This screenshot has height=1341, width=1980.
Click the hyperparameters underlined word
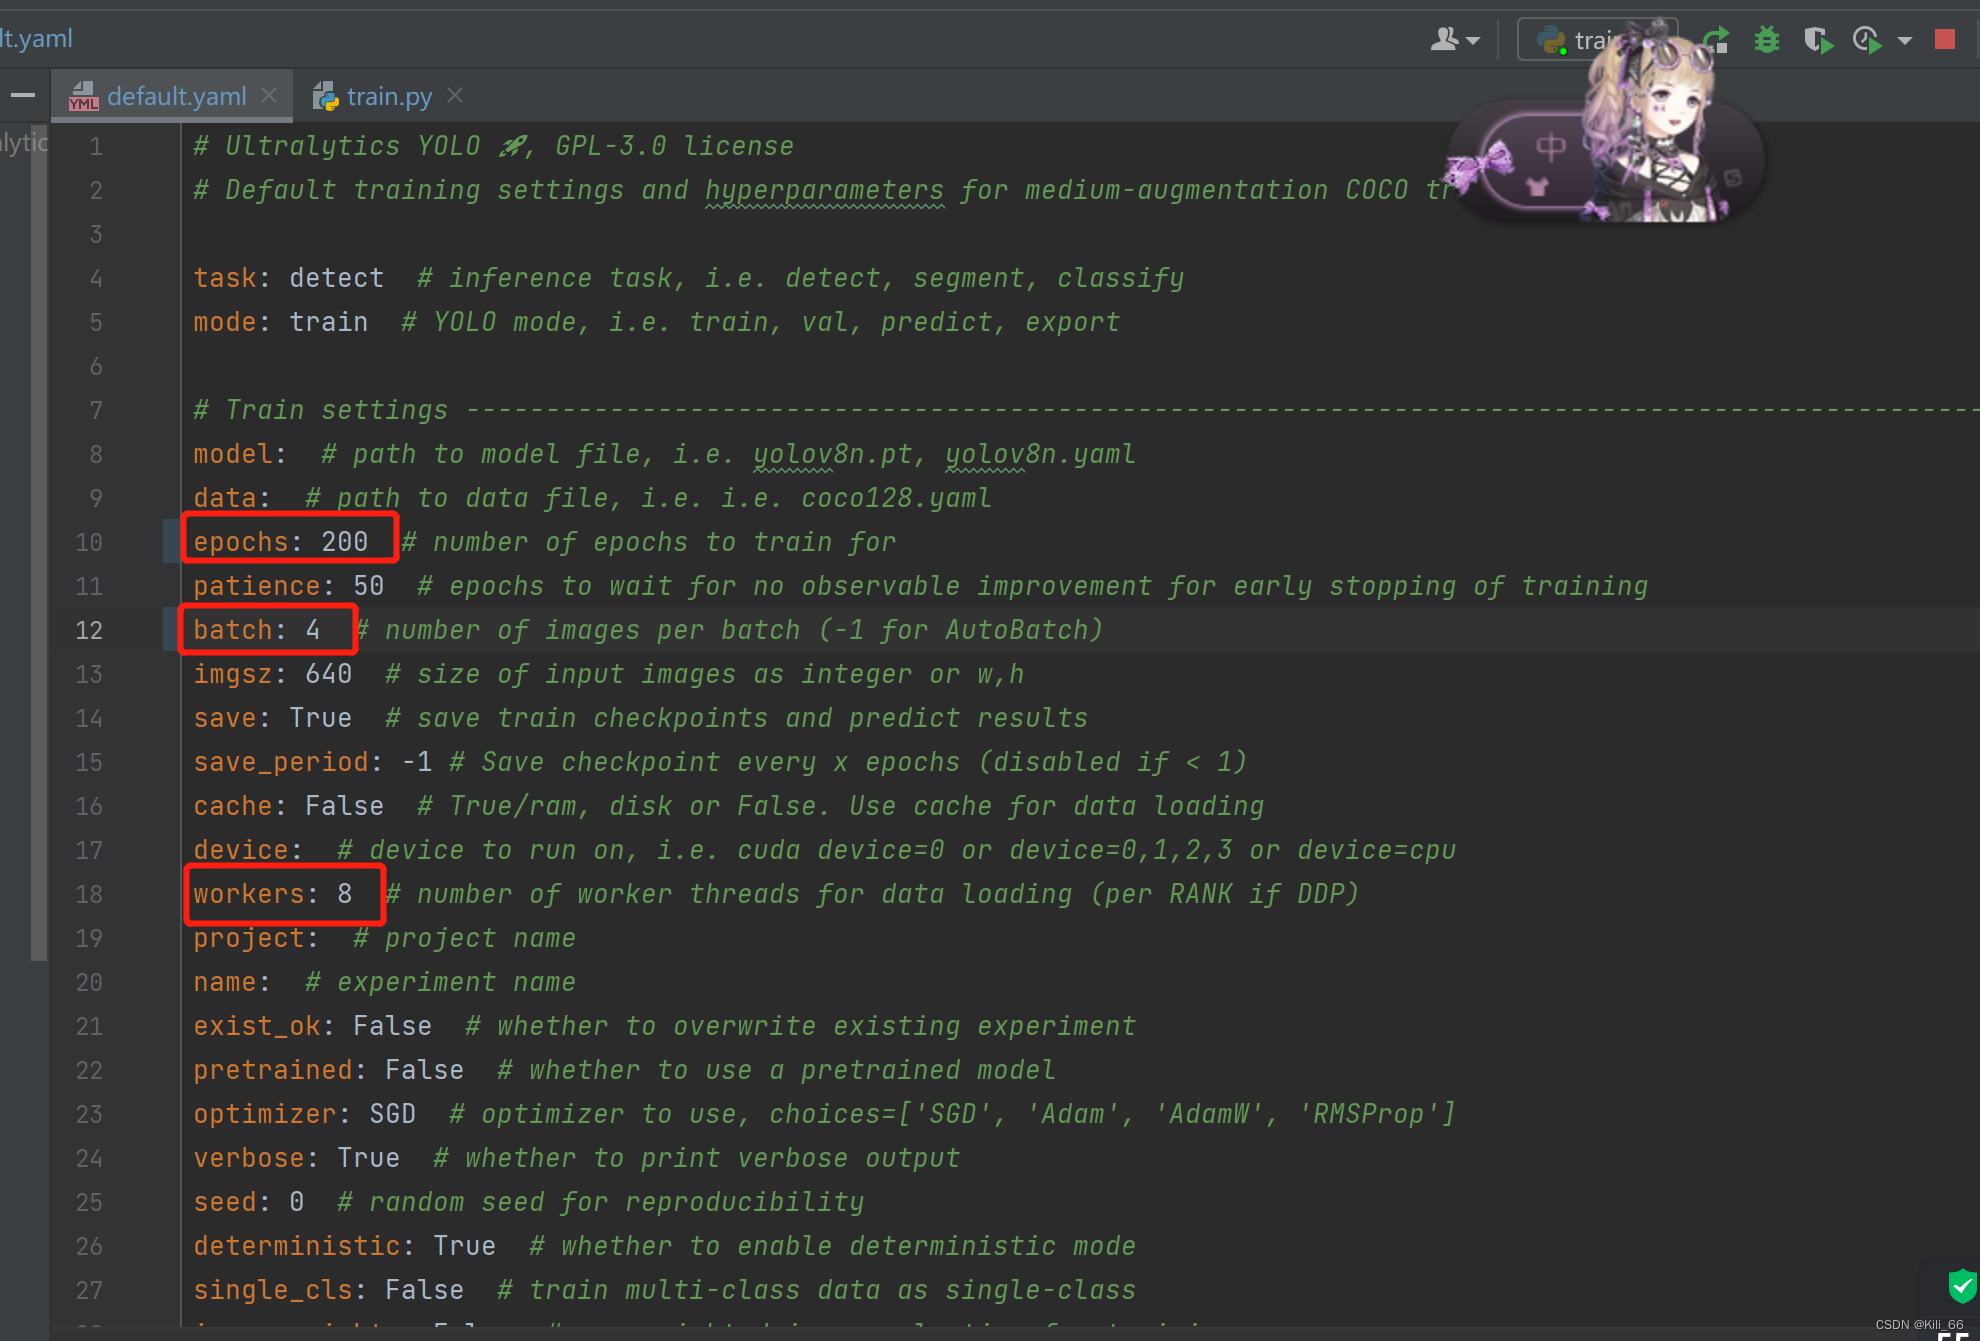click(824, 190)
